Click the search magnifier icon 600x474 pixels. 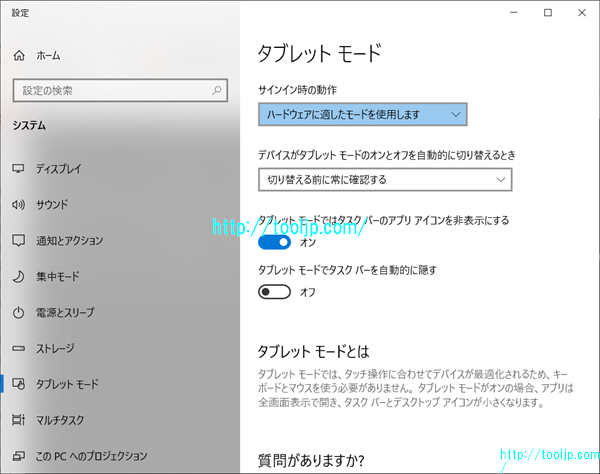coord(217,90)
